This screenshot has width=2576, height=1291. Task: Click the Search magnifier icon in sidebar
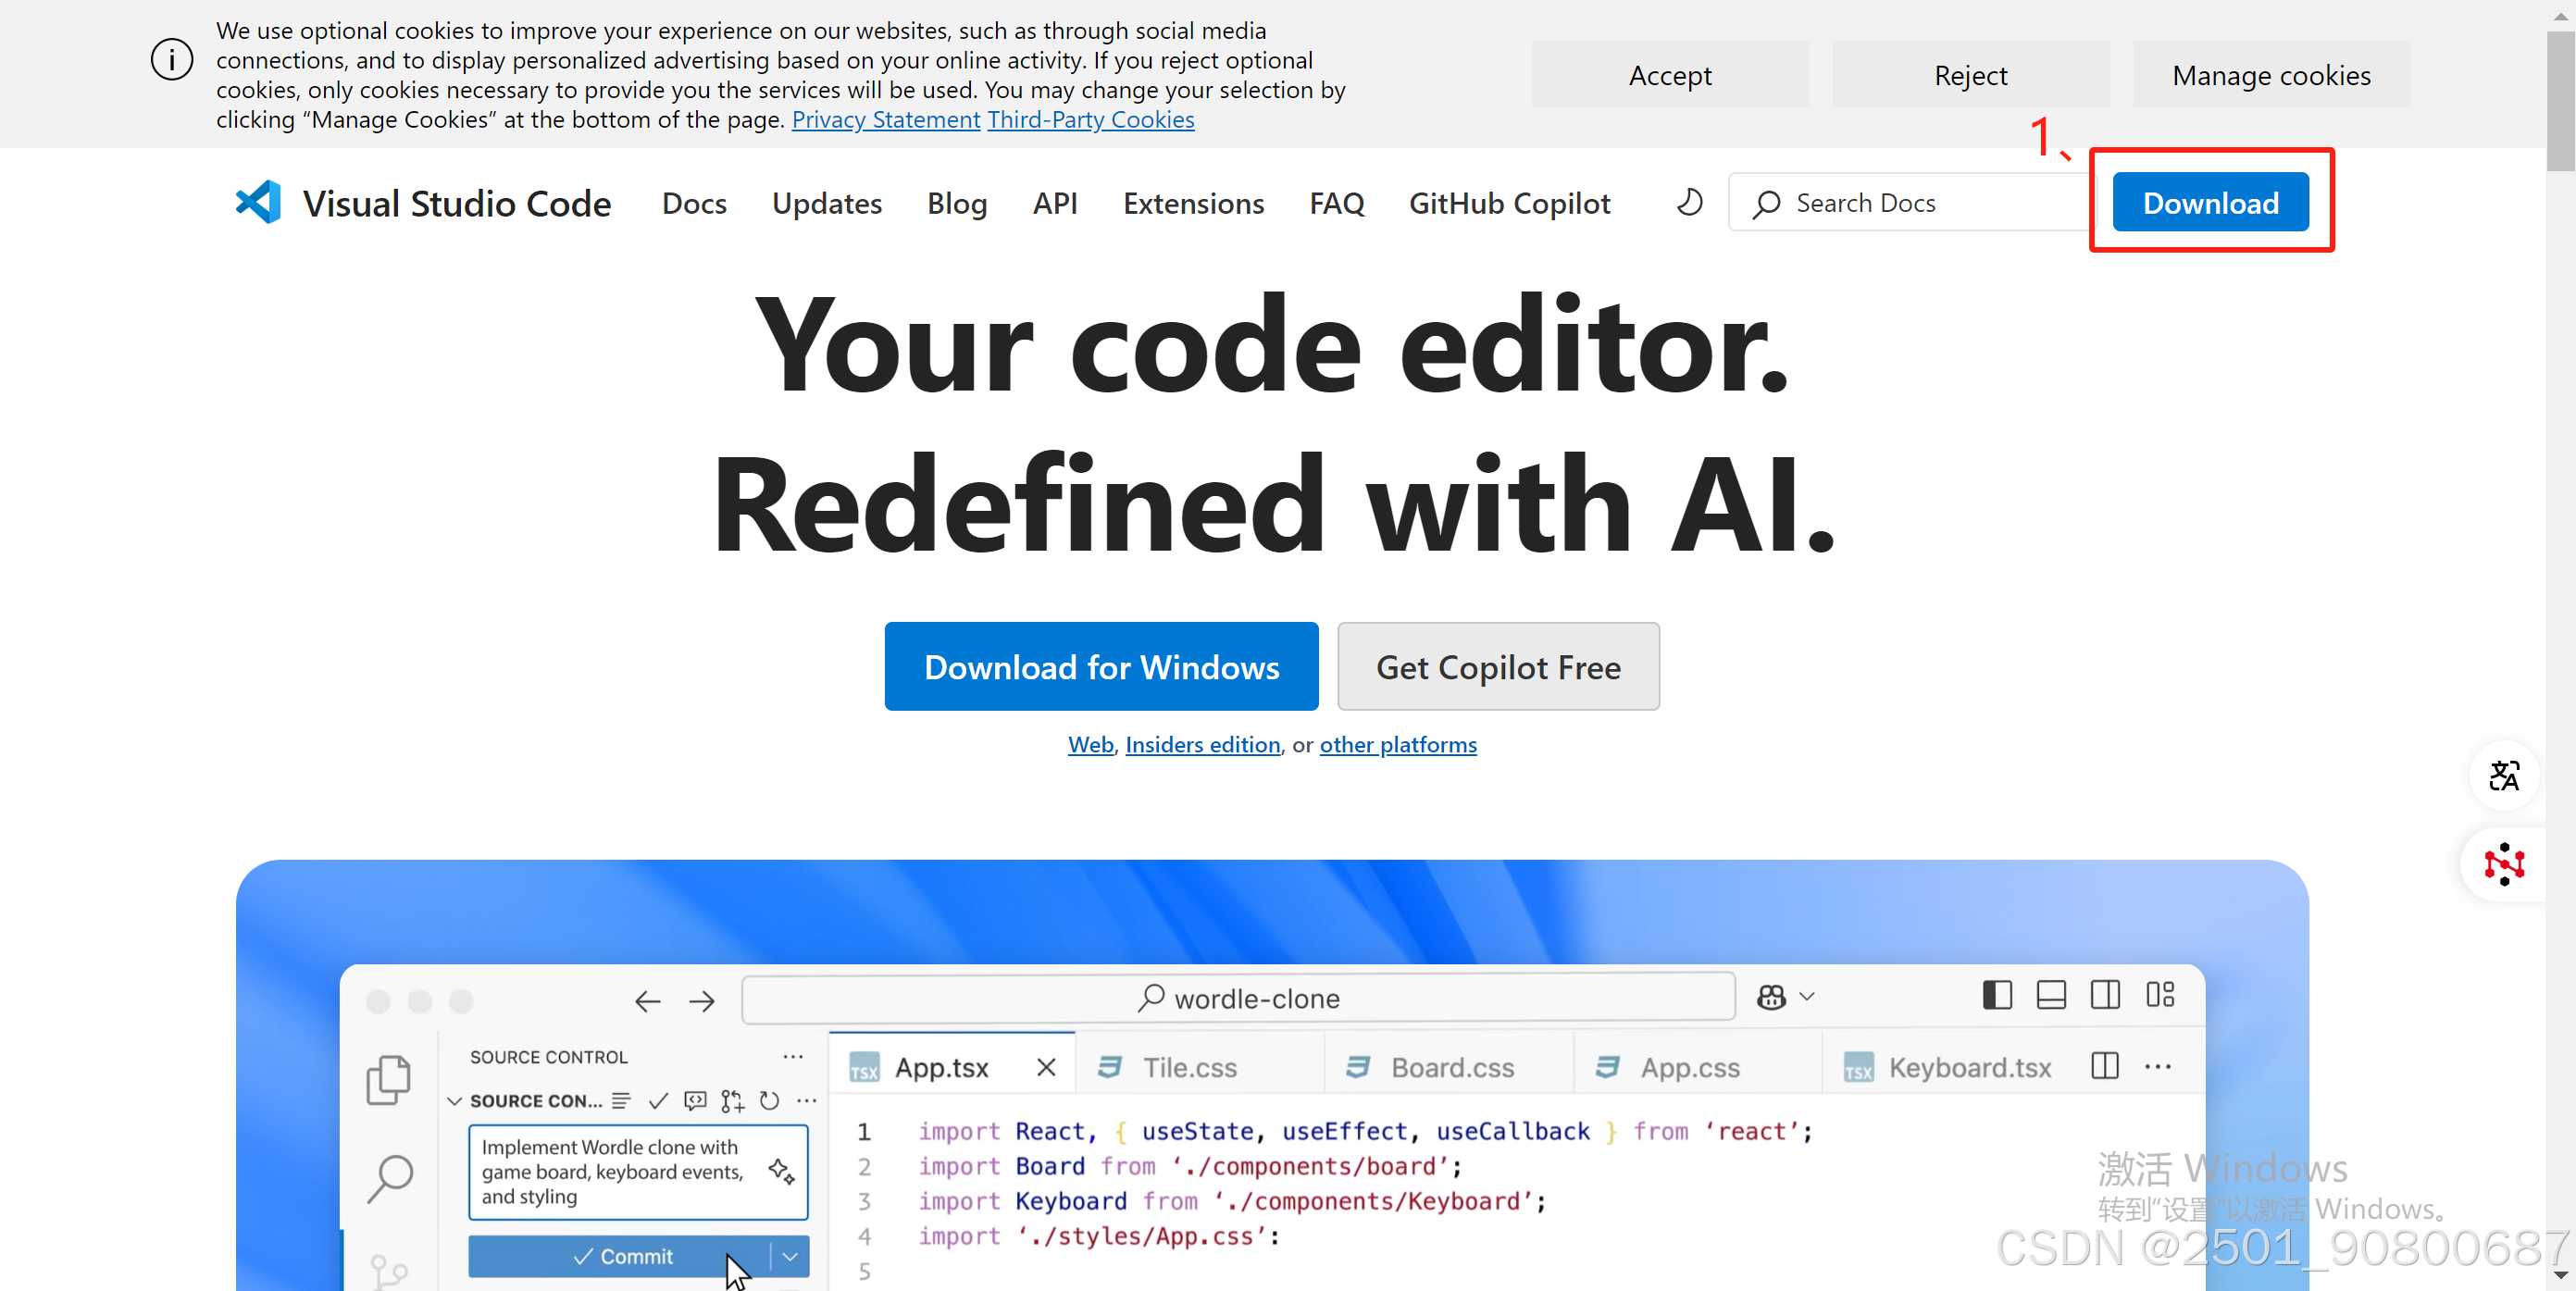coord(390,1177)
